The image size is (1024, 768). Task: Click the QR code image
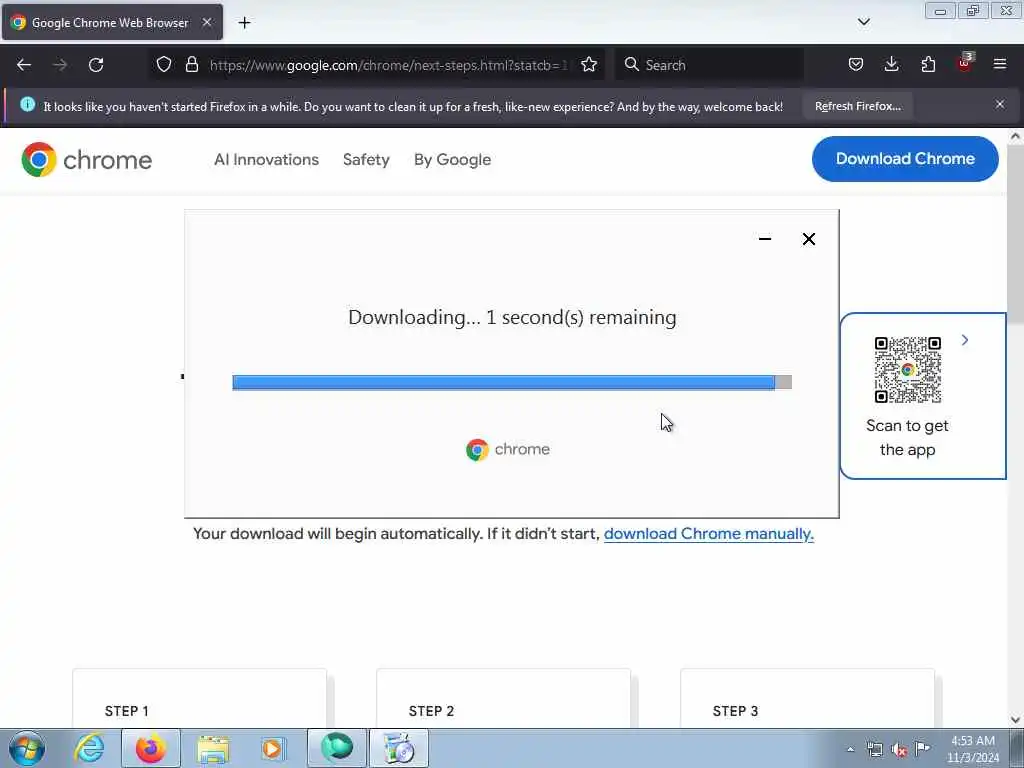click(907, 370)
